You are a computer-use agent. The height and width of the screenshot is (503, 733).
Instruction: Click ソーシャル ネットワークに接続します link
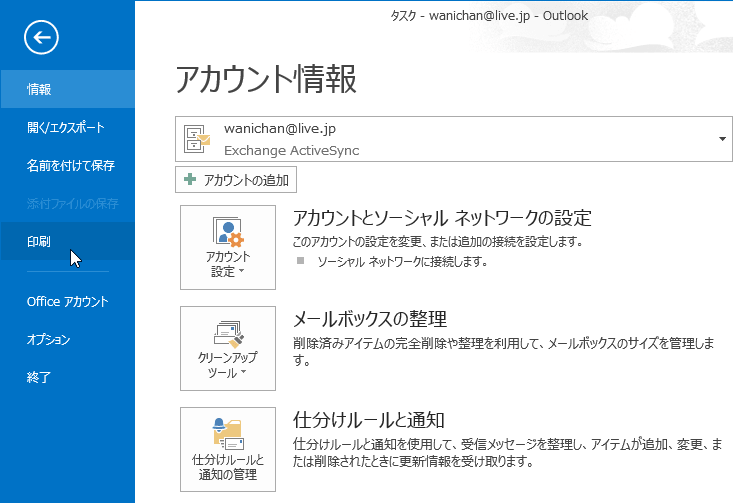coord(402,262)
